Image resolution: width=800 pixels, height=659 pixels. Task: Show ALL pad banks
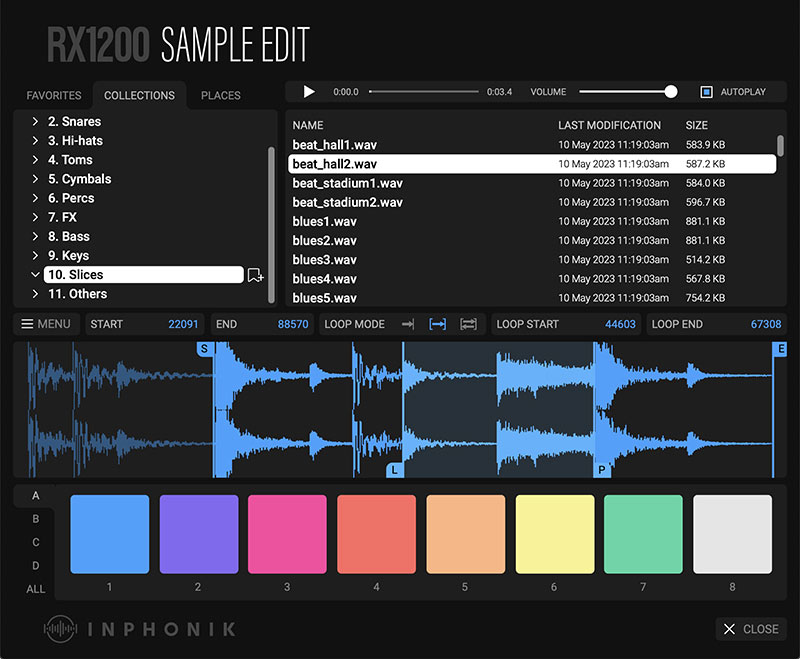[35, 589]
